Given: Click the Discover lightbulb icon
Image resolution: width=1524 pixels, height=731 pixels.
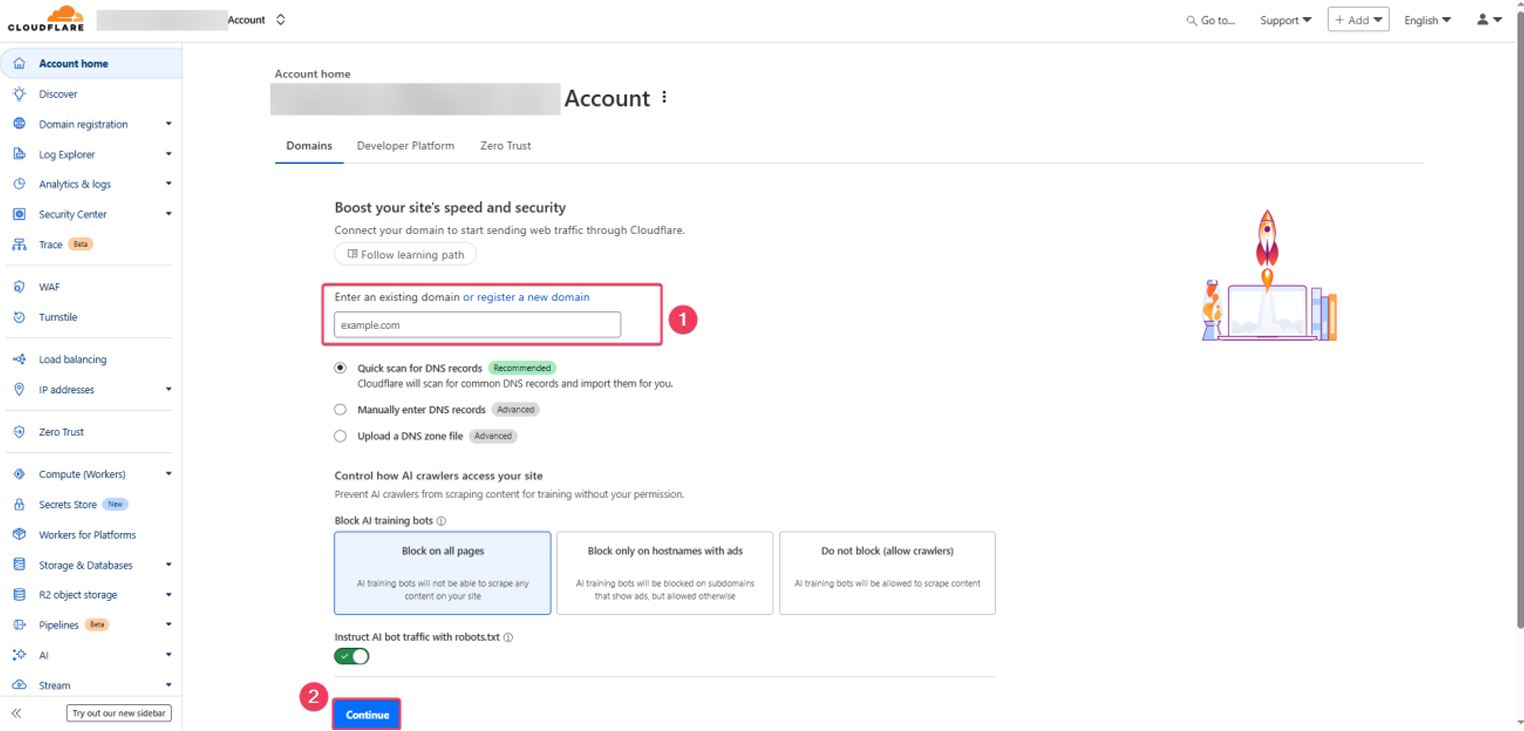Looking at the screenshot, I should click(19, 94).
